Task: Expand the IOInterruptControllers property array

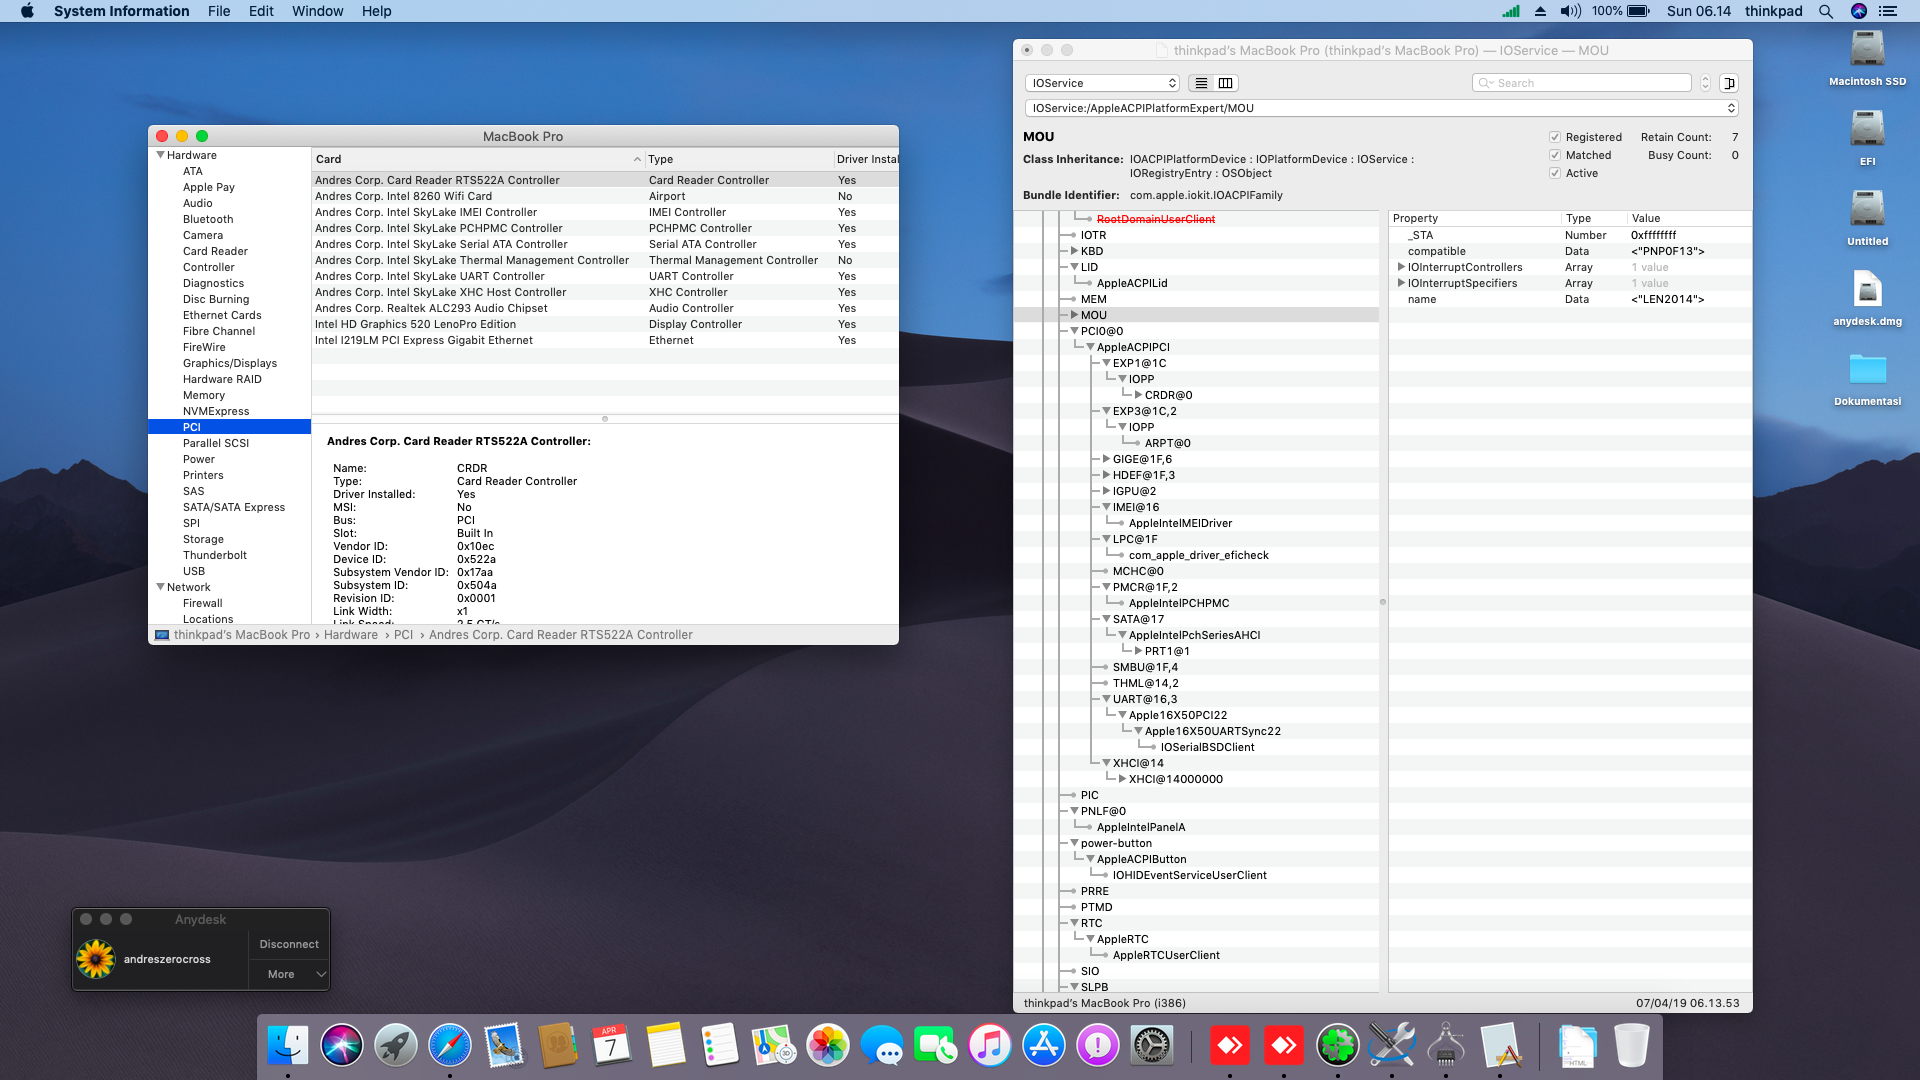Action: click(1400, 267)
